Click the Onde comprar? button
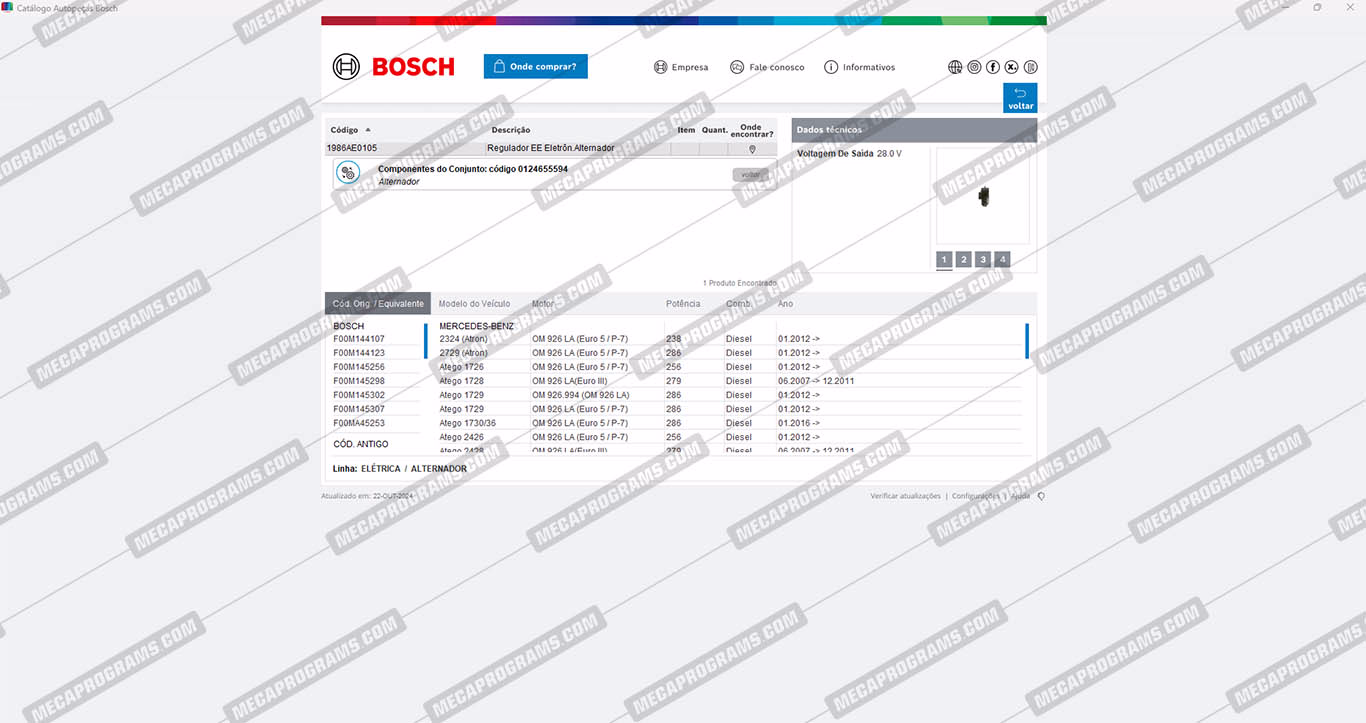 click(535, 67)
